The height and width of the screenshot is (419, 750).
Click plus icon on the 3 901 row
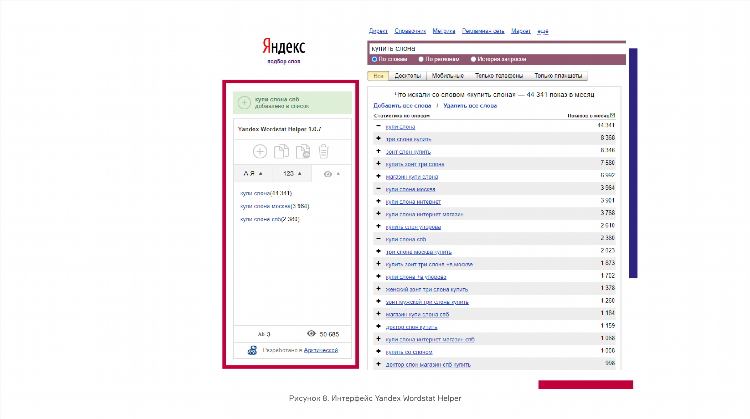pos(378,201)
